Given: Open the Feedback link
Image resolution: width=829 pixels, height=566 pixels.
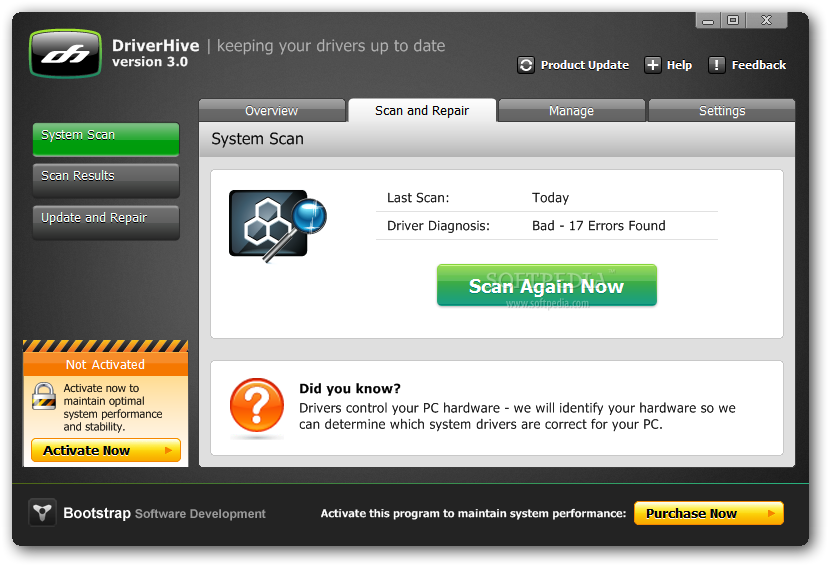Looking at the screenshot, I should 759,65.
